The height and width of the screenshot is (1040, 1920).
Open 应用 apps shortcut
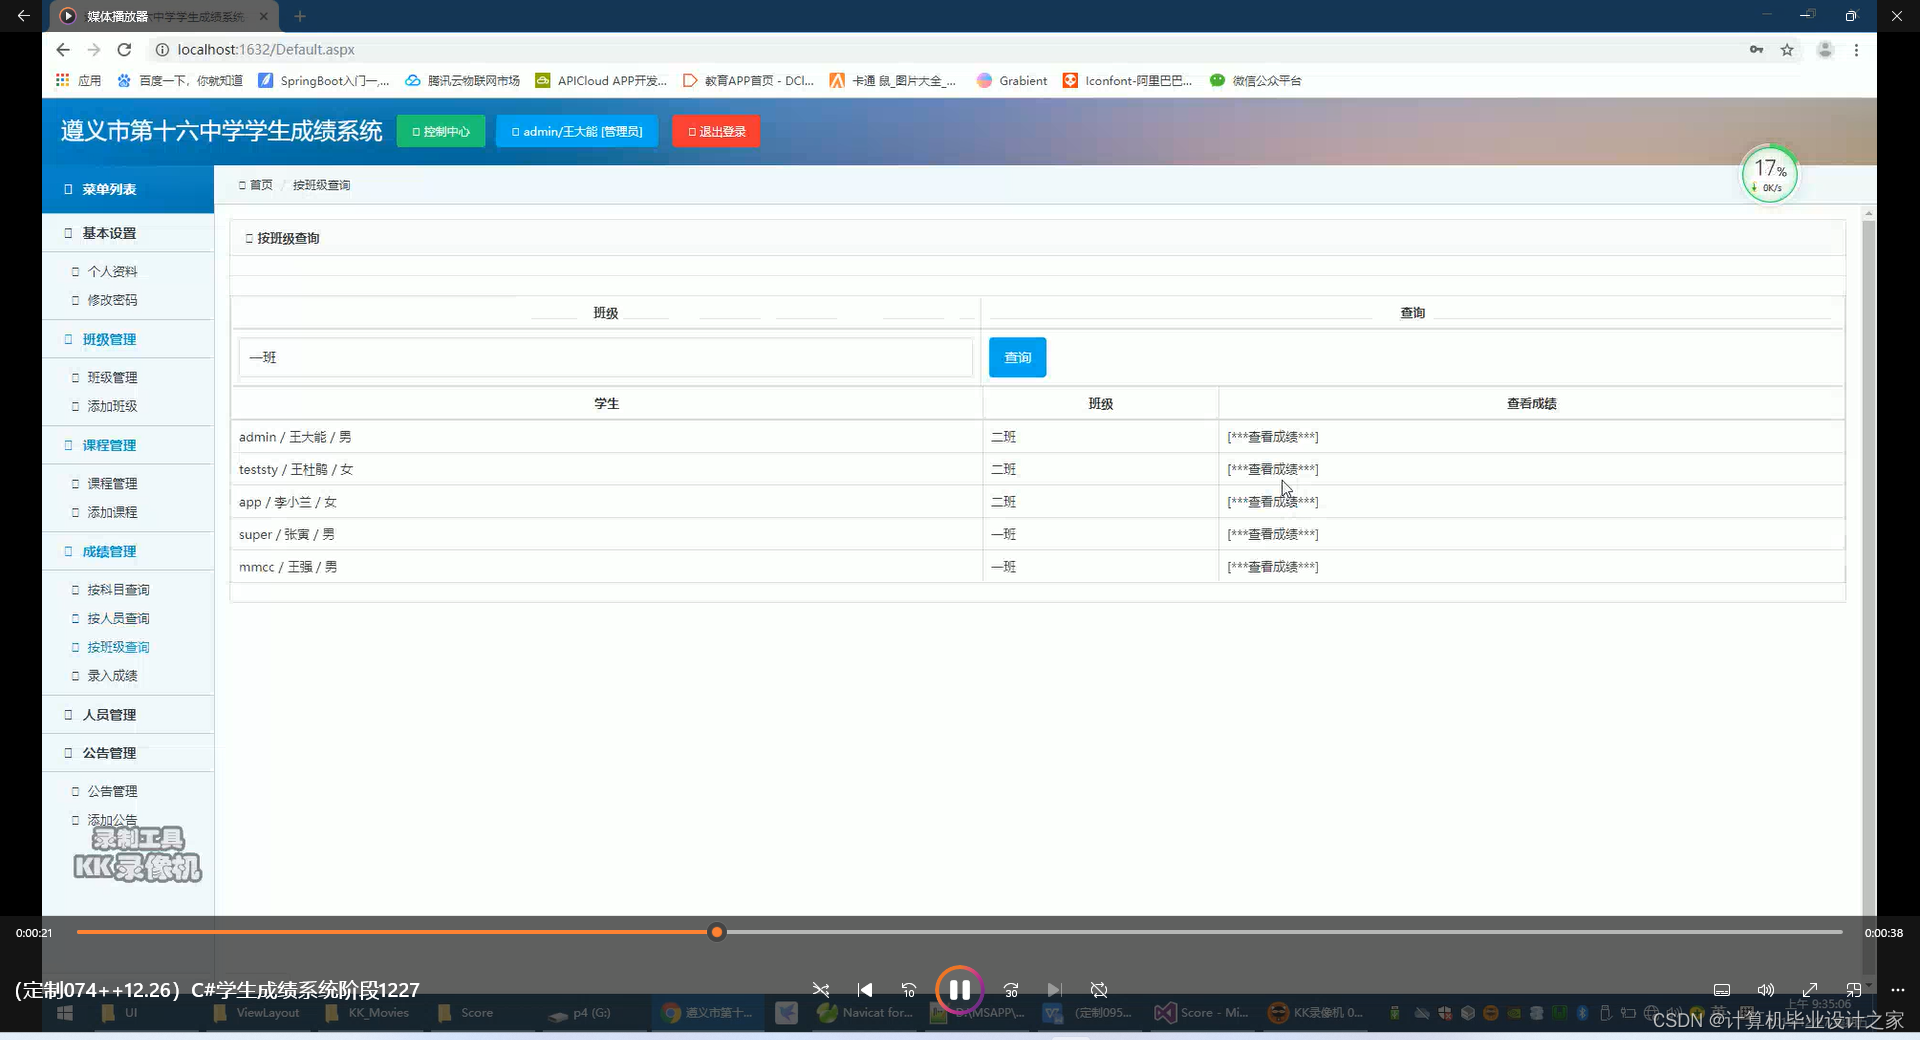[x=78, y=81]
